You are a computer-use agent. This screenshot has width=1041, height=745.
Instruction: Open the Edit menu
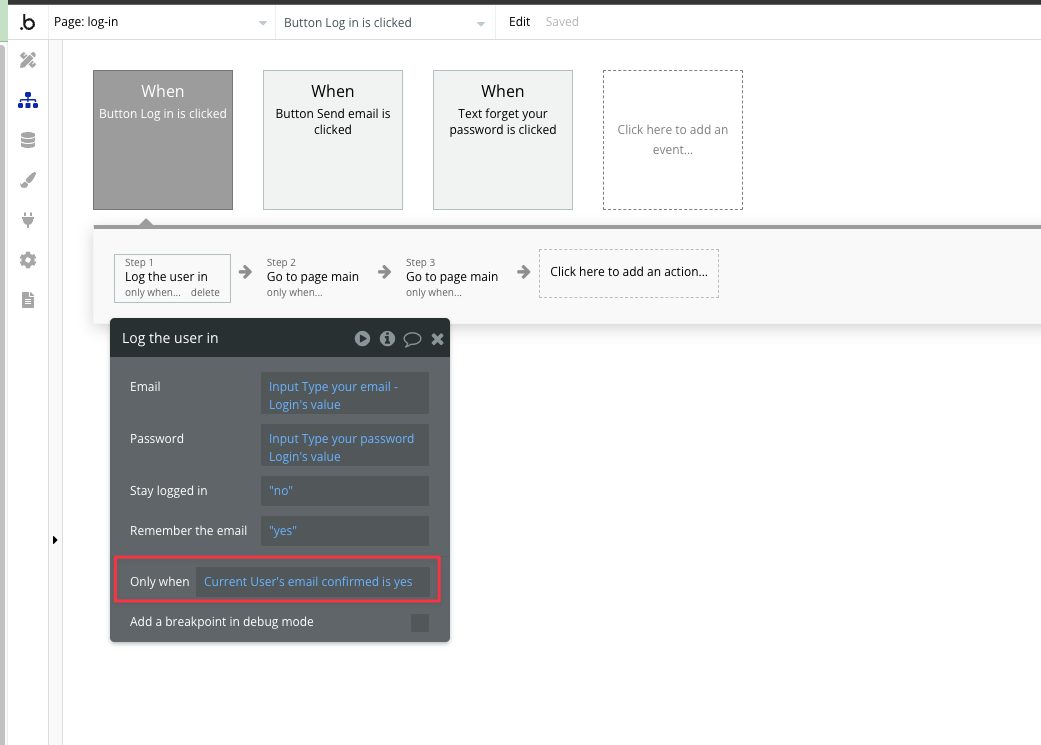[519, 22]
